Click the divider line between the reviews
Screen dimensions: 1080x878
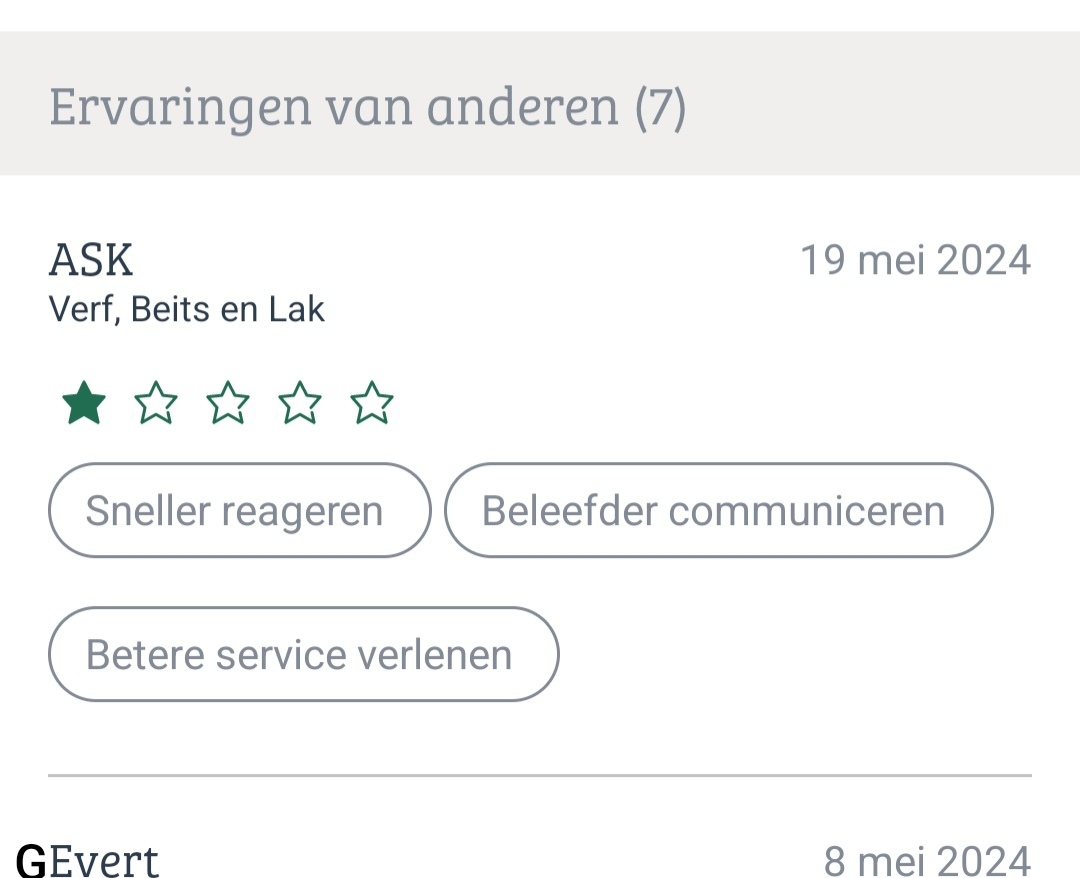point(540,775)
